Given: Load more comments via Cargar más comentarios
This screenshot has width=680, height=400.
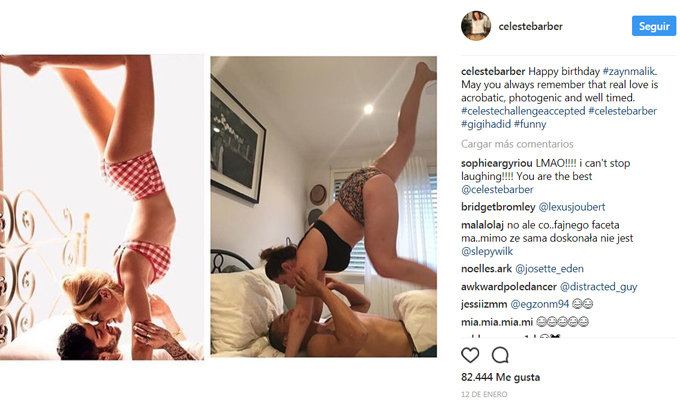Looking at the screenshot, I should pos(517,144).
